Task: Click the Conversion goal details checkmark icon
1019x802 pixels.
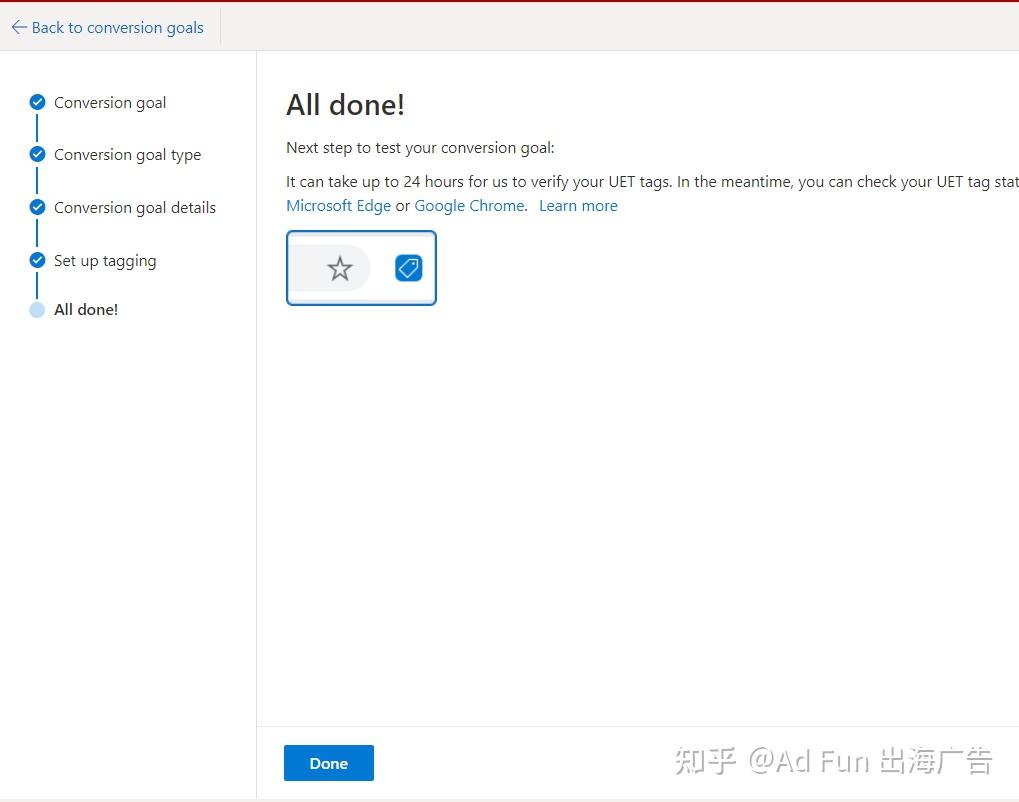Action: coord(38,207)
